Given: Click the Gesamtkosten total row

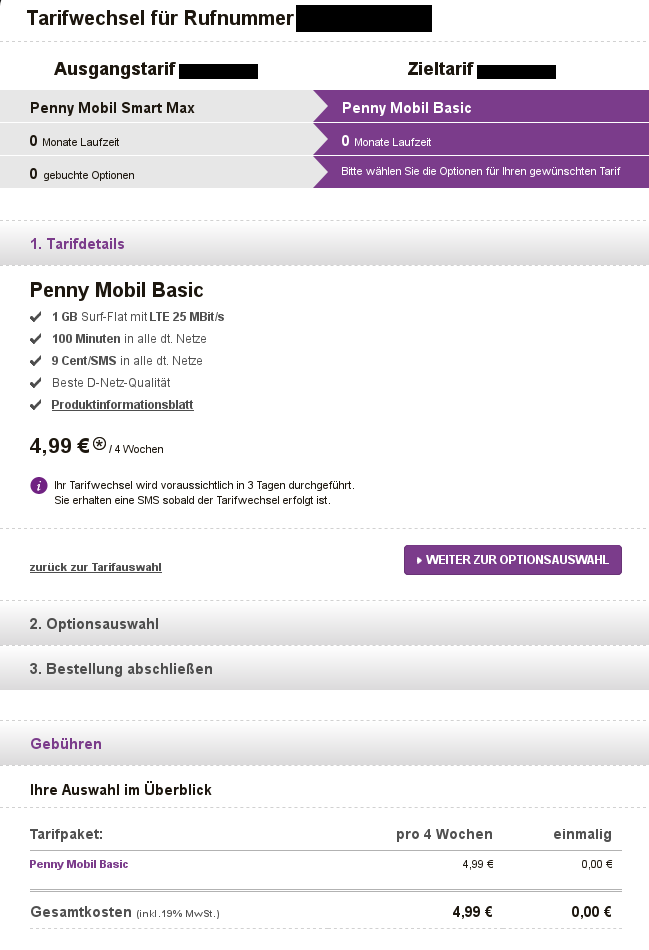Looking at the screenshot, I should coord(325,912).
